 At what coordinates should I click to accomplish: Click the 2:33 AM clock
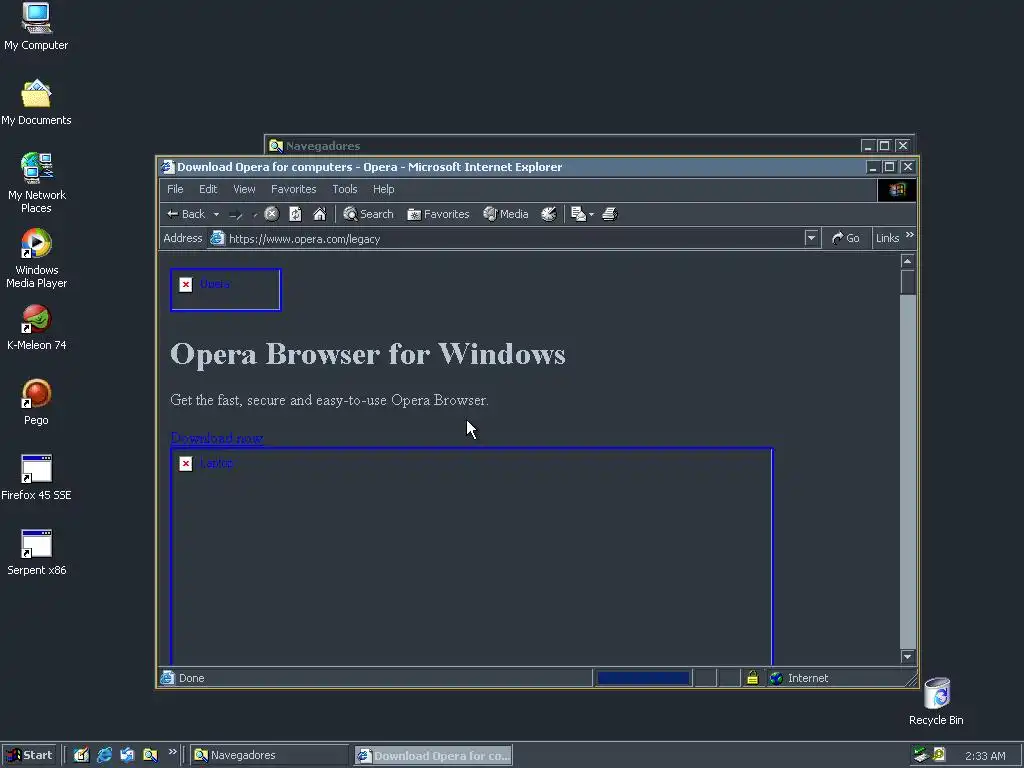pyautogui.click(x=985, y=756)
